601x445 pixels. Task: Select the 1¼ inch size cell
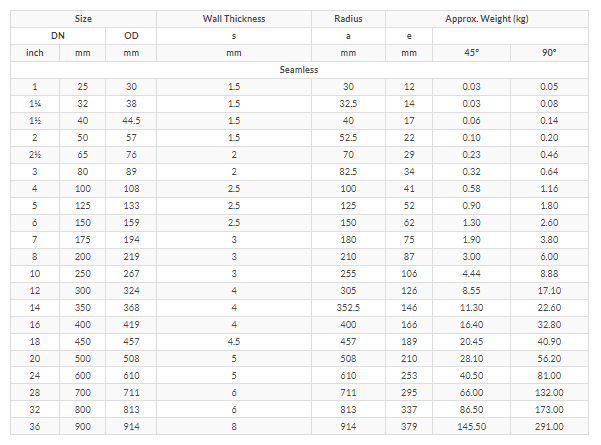[35, 104]
